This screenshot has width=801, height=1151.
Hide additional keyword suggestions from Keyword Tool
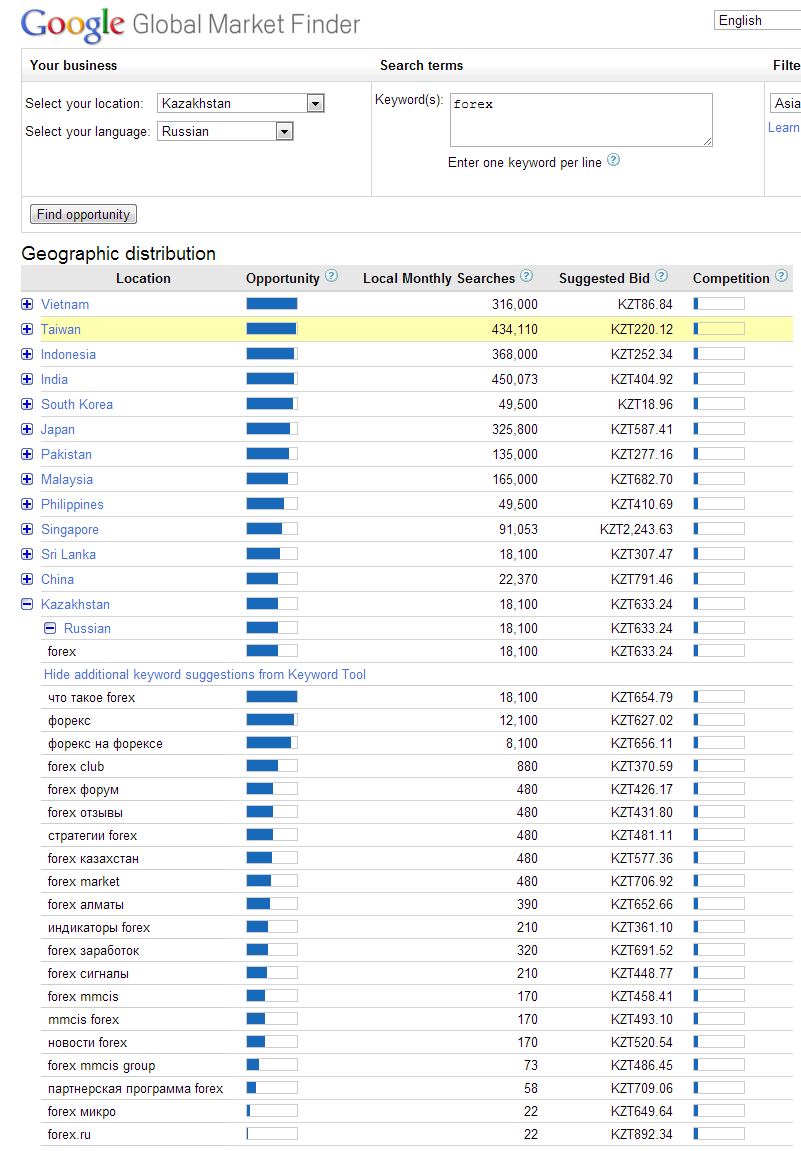pos(205,674)
